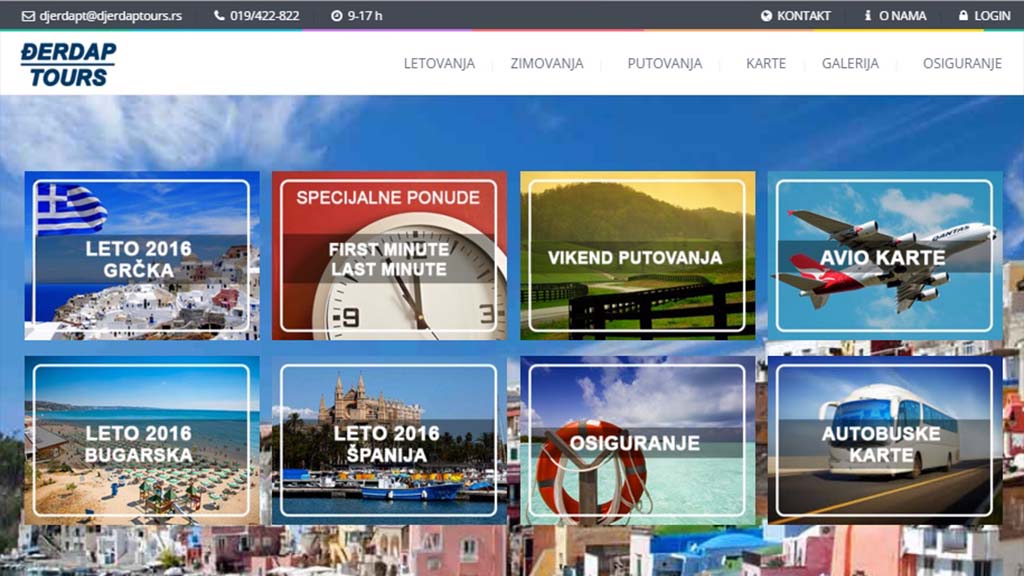Open the Đerdap Tours logo home link

(68, 64)
